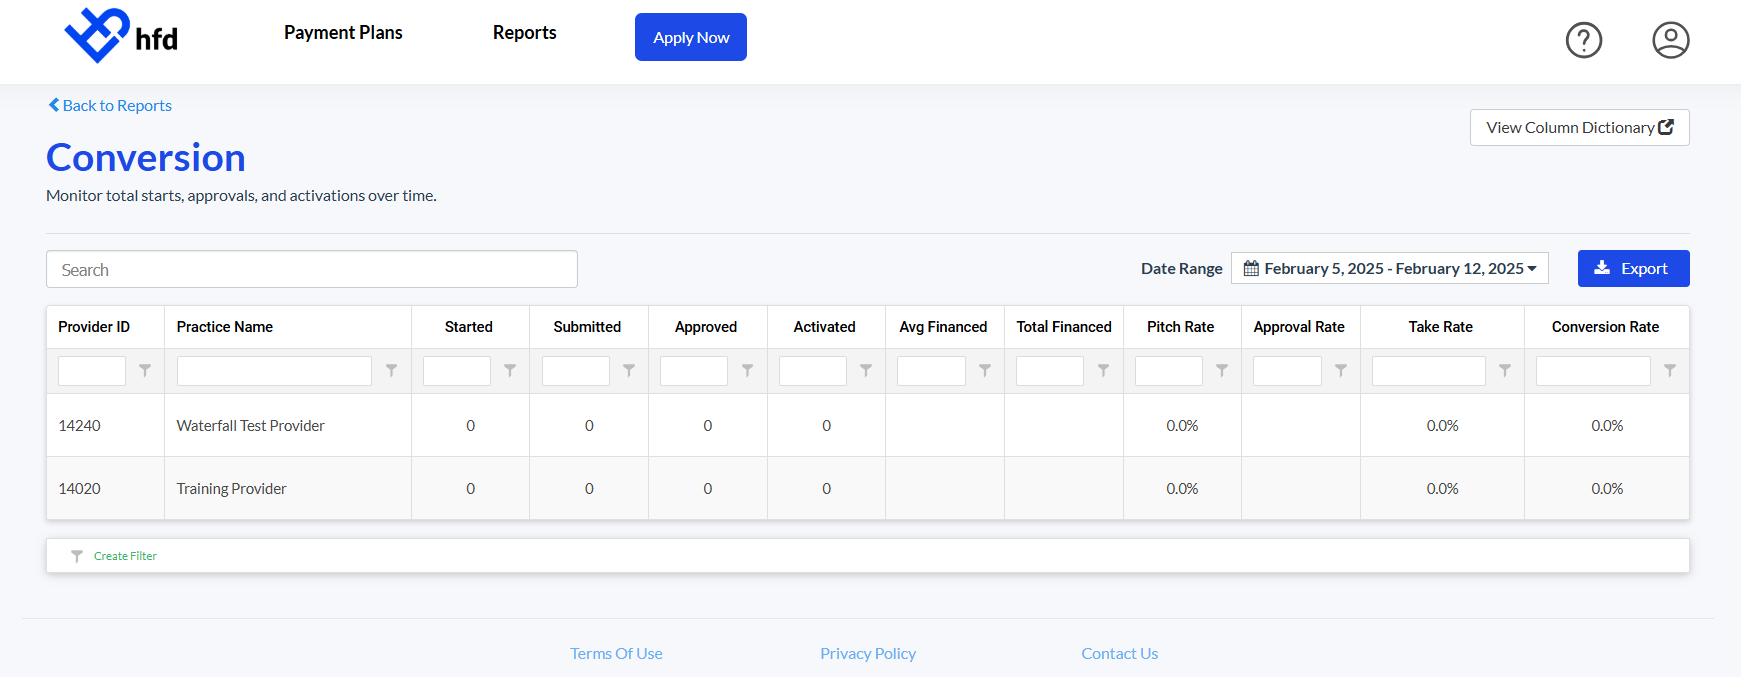Focus the Total Financed filter input

click(1050, 371)
